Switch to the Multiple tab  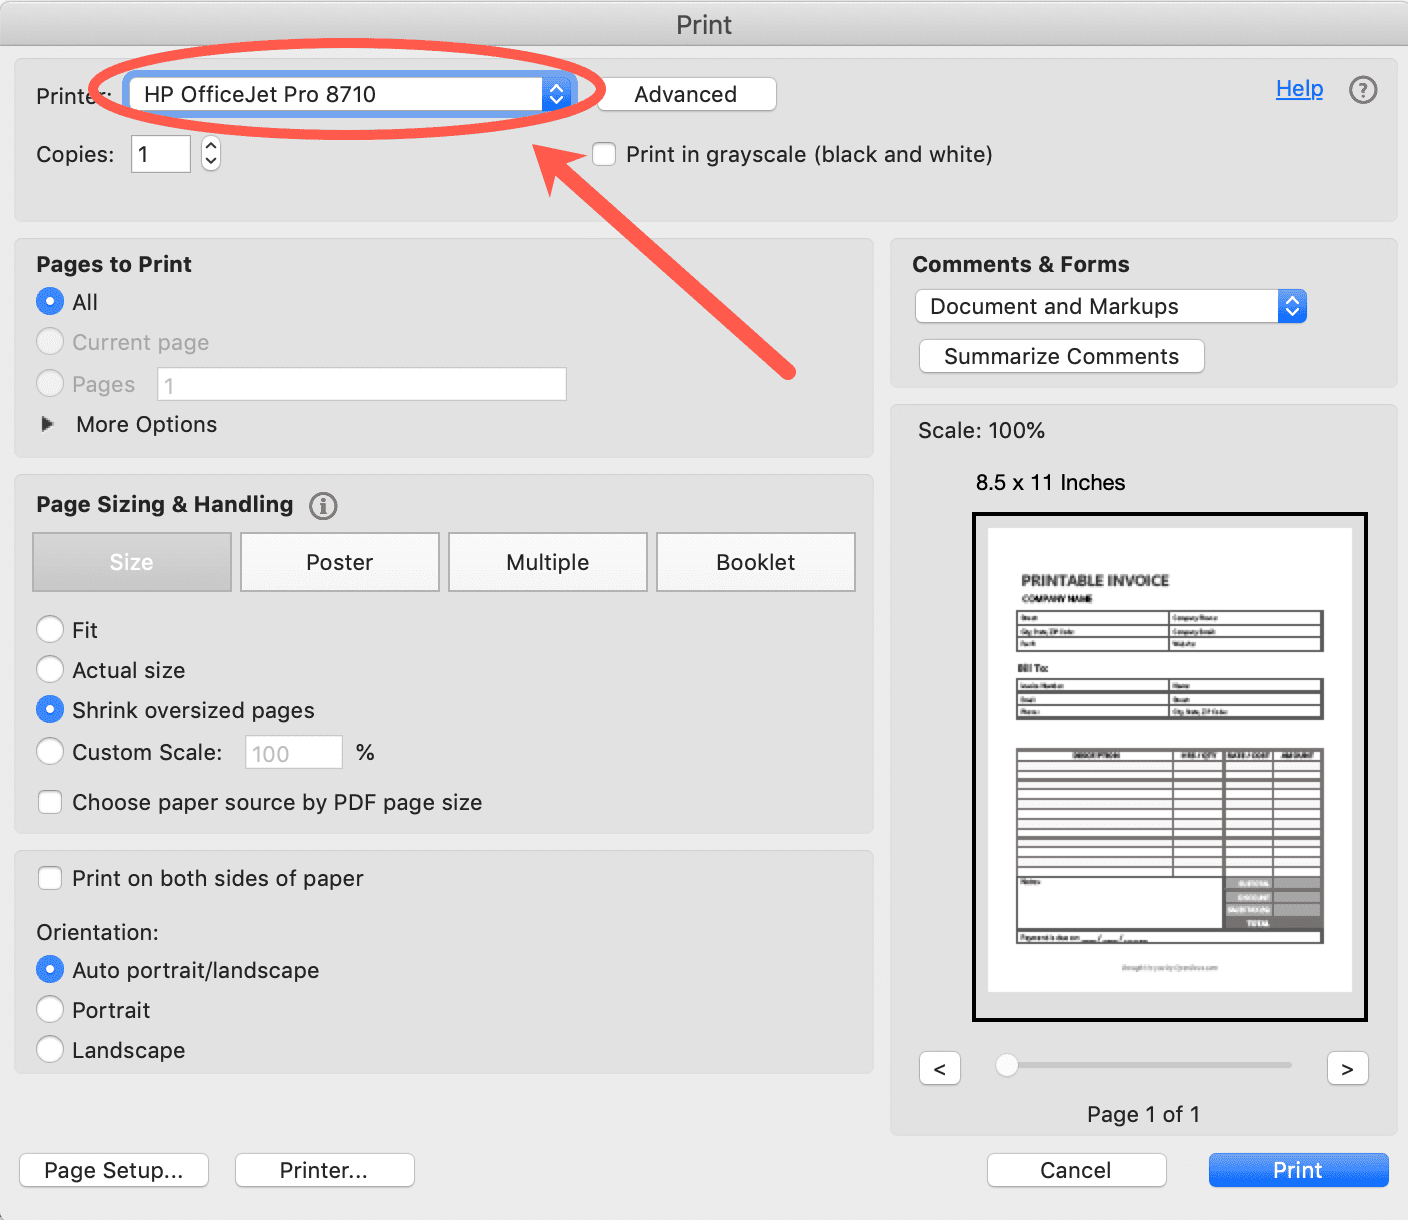point(548,562)
